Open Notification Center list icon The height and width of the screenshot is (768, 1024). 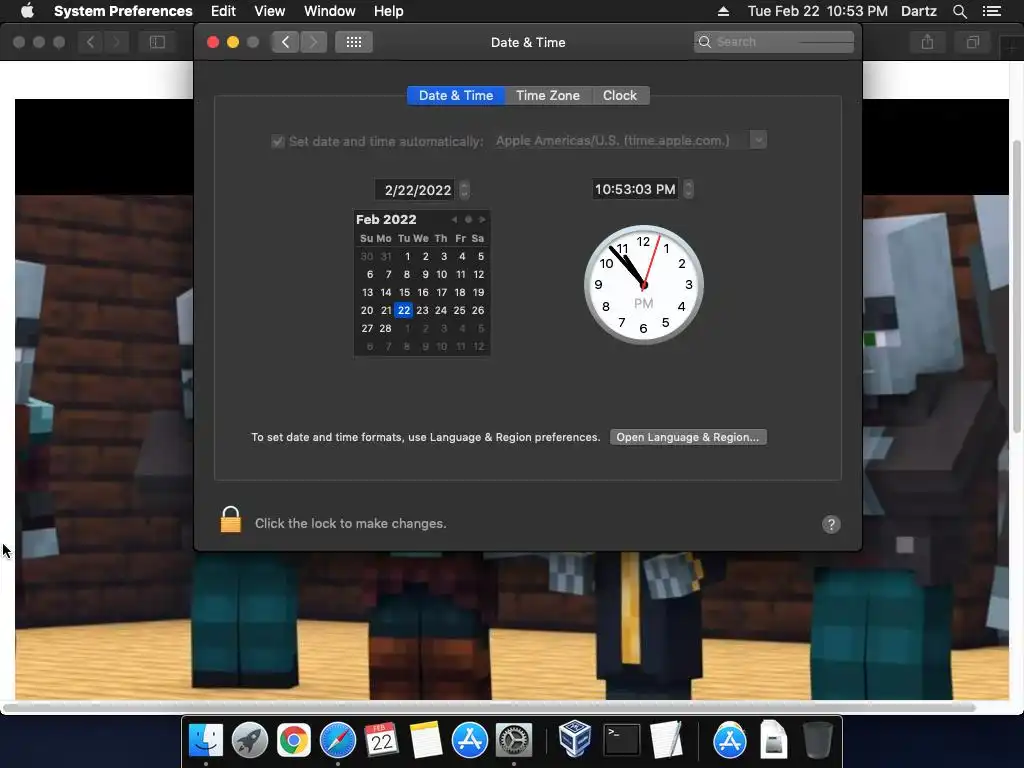point(992,11)
